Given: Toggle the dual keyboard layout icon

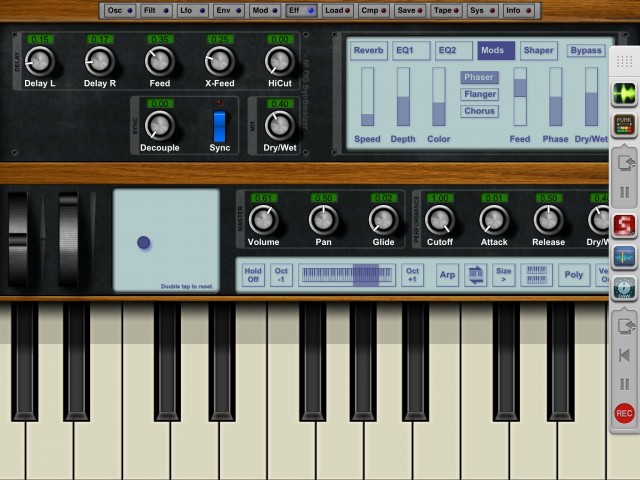Looking at the screenshot, I should tap(536, 275).
